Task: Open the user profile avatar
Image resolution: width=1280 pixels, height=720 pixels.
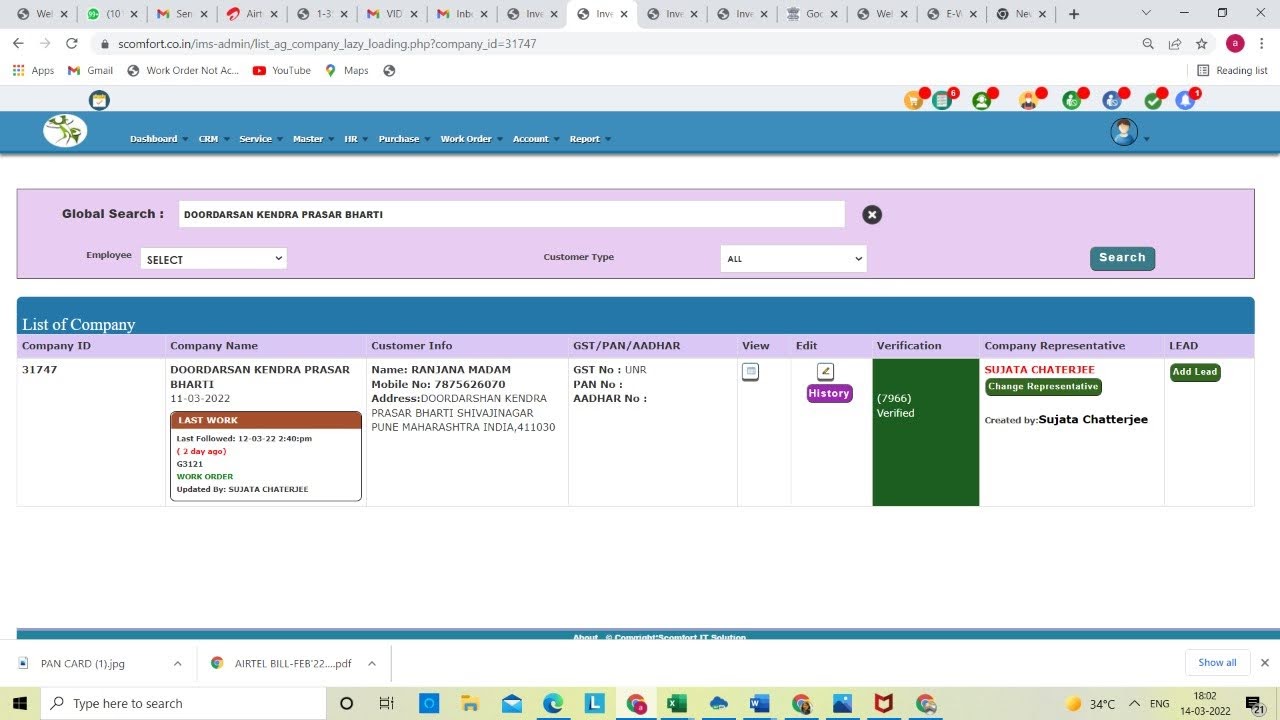Action: point(1124,132)
